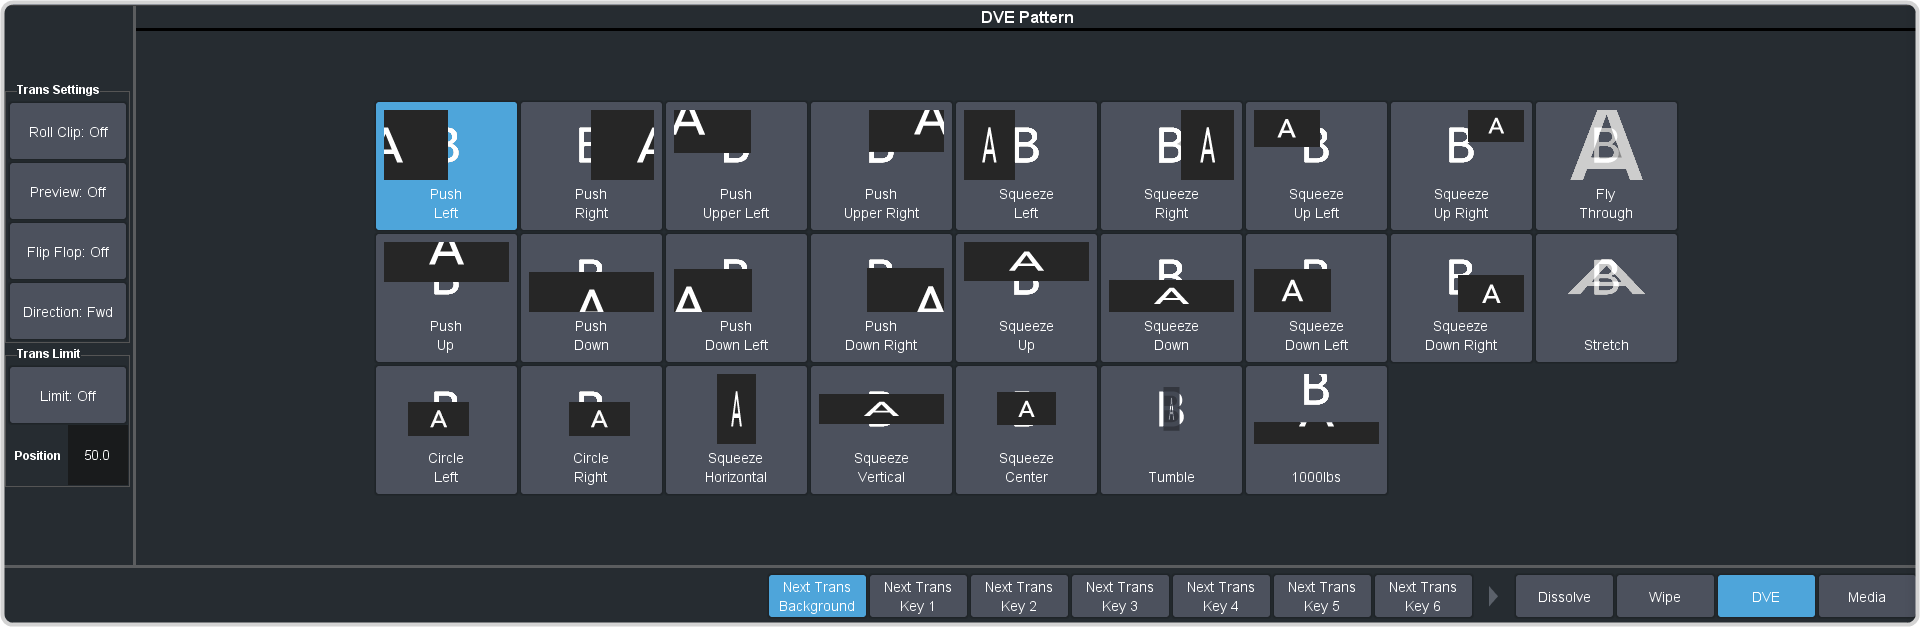Viewport: 1920px width, 627px height.
Task: Choose the Push Upper Left pattern
Action: coord(736,166)
